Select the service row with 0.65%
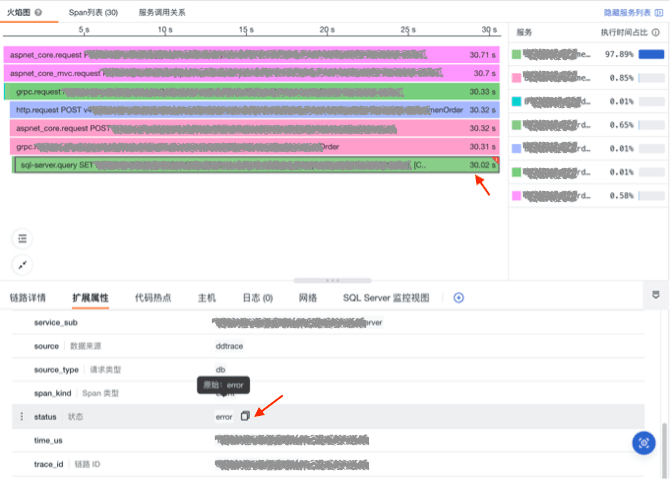Screen dimensions: 672x482 [x=588, y=125]
